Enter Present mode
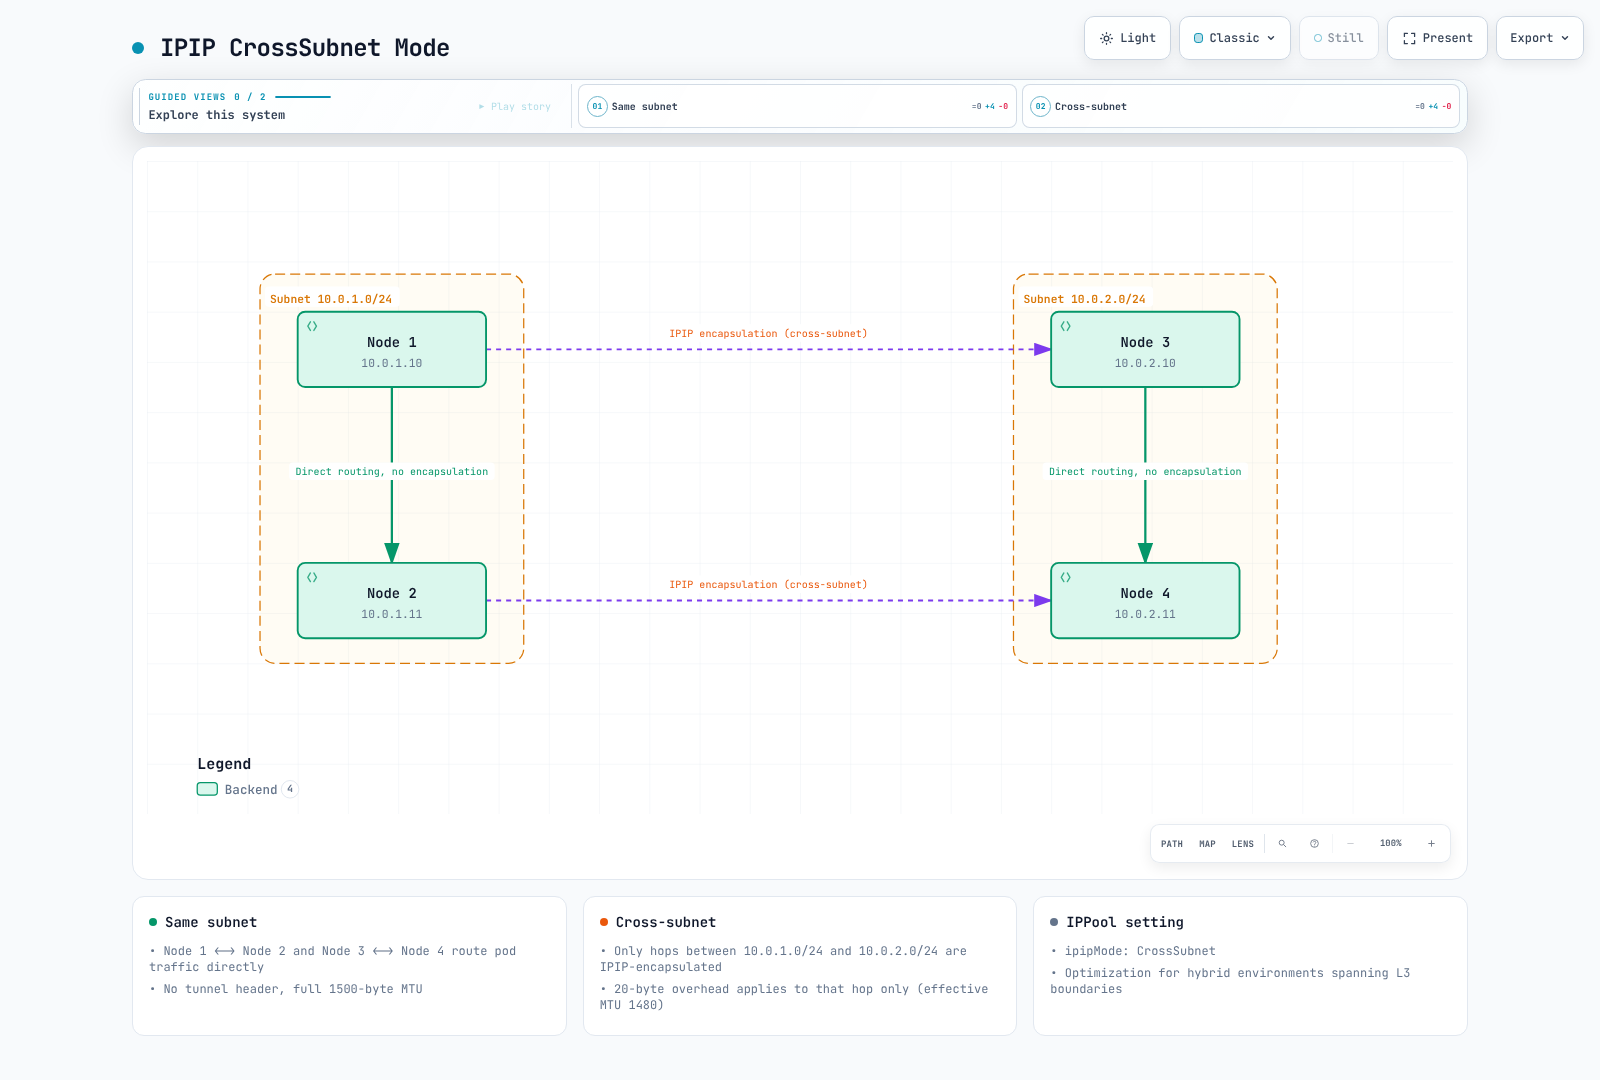The width and height of the screenshot is (1600, 1080). 1437,38
